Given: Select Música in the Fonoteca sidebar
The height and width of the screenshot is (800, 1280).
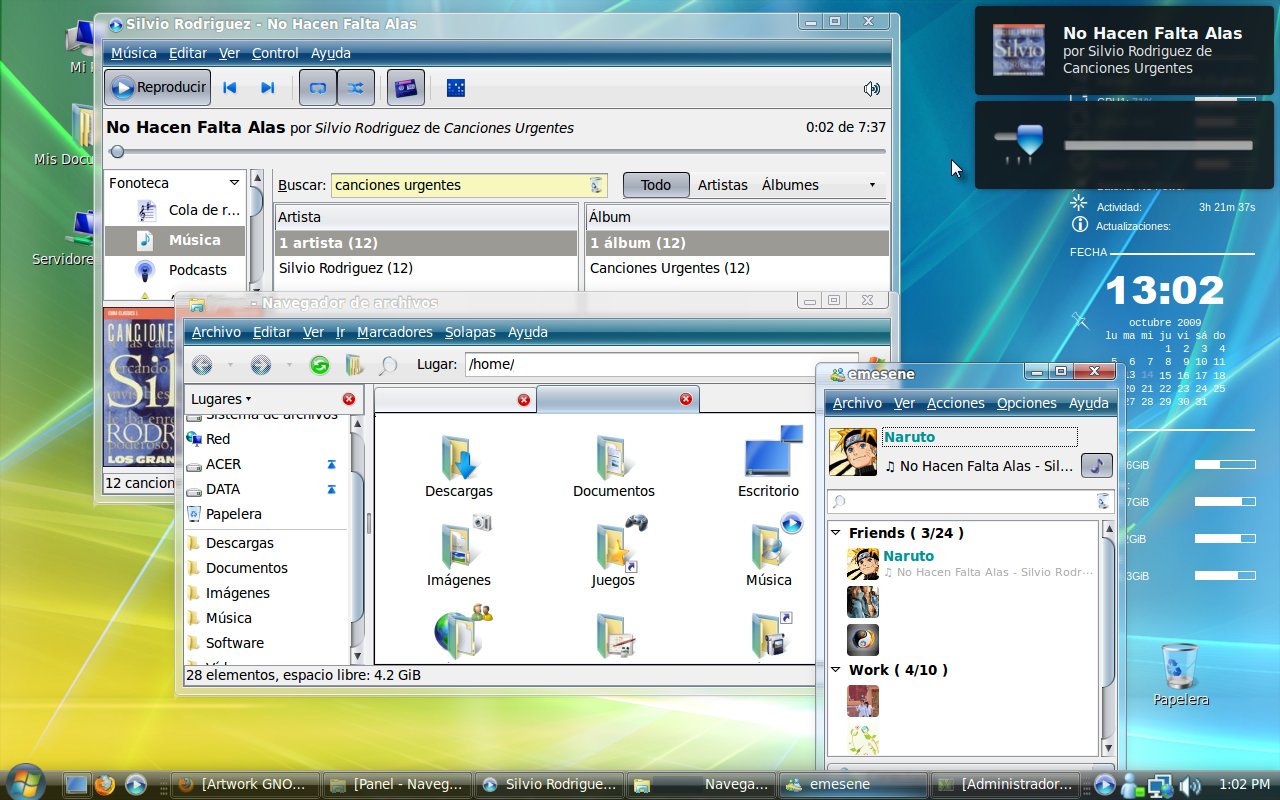Looking at the screenshot, I should (x=176, y=240).
